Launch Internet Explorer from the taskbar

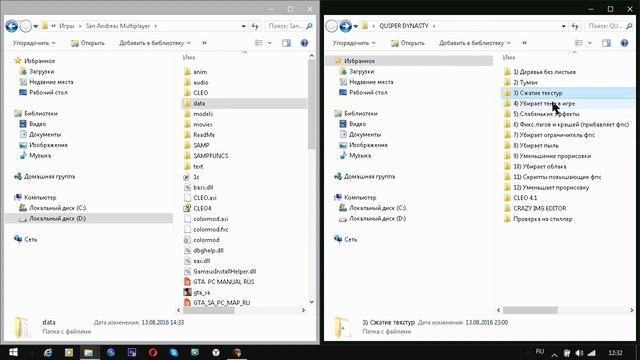(48, 352)
